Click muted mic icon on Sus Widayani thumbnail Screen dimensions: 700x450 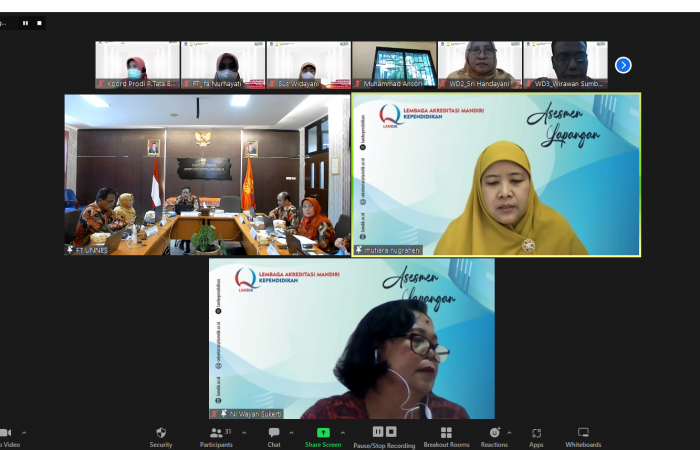(272, 83)
